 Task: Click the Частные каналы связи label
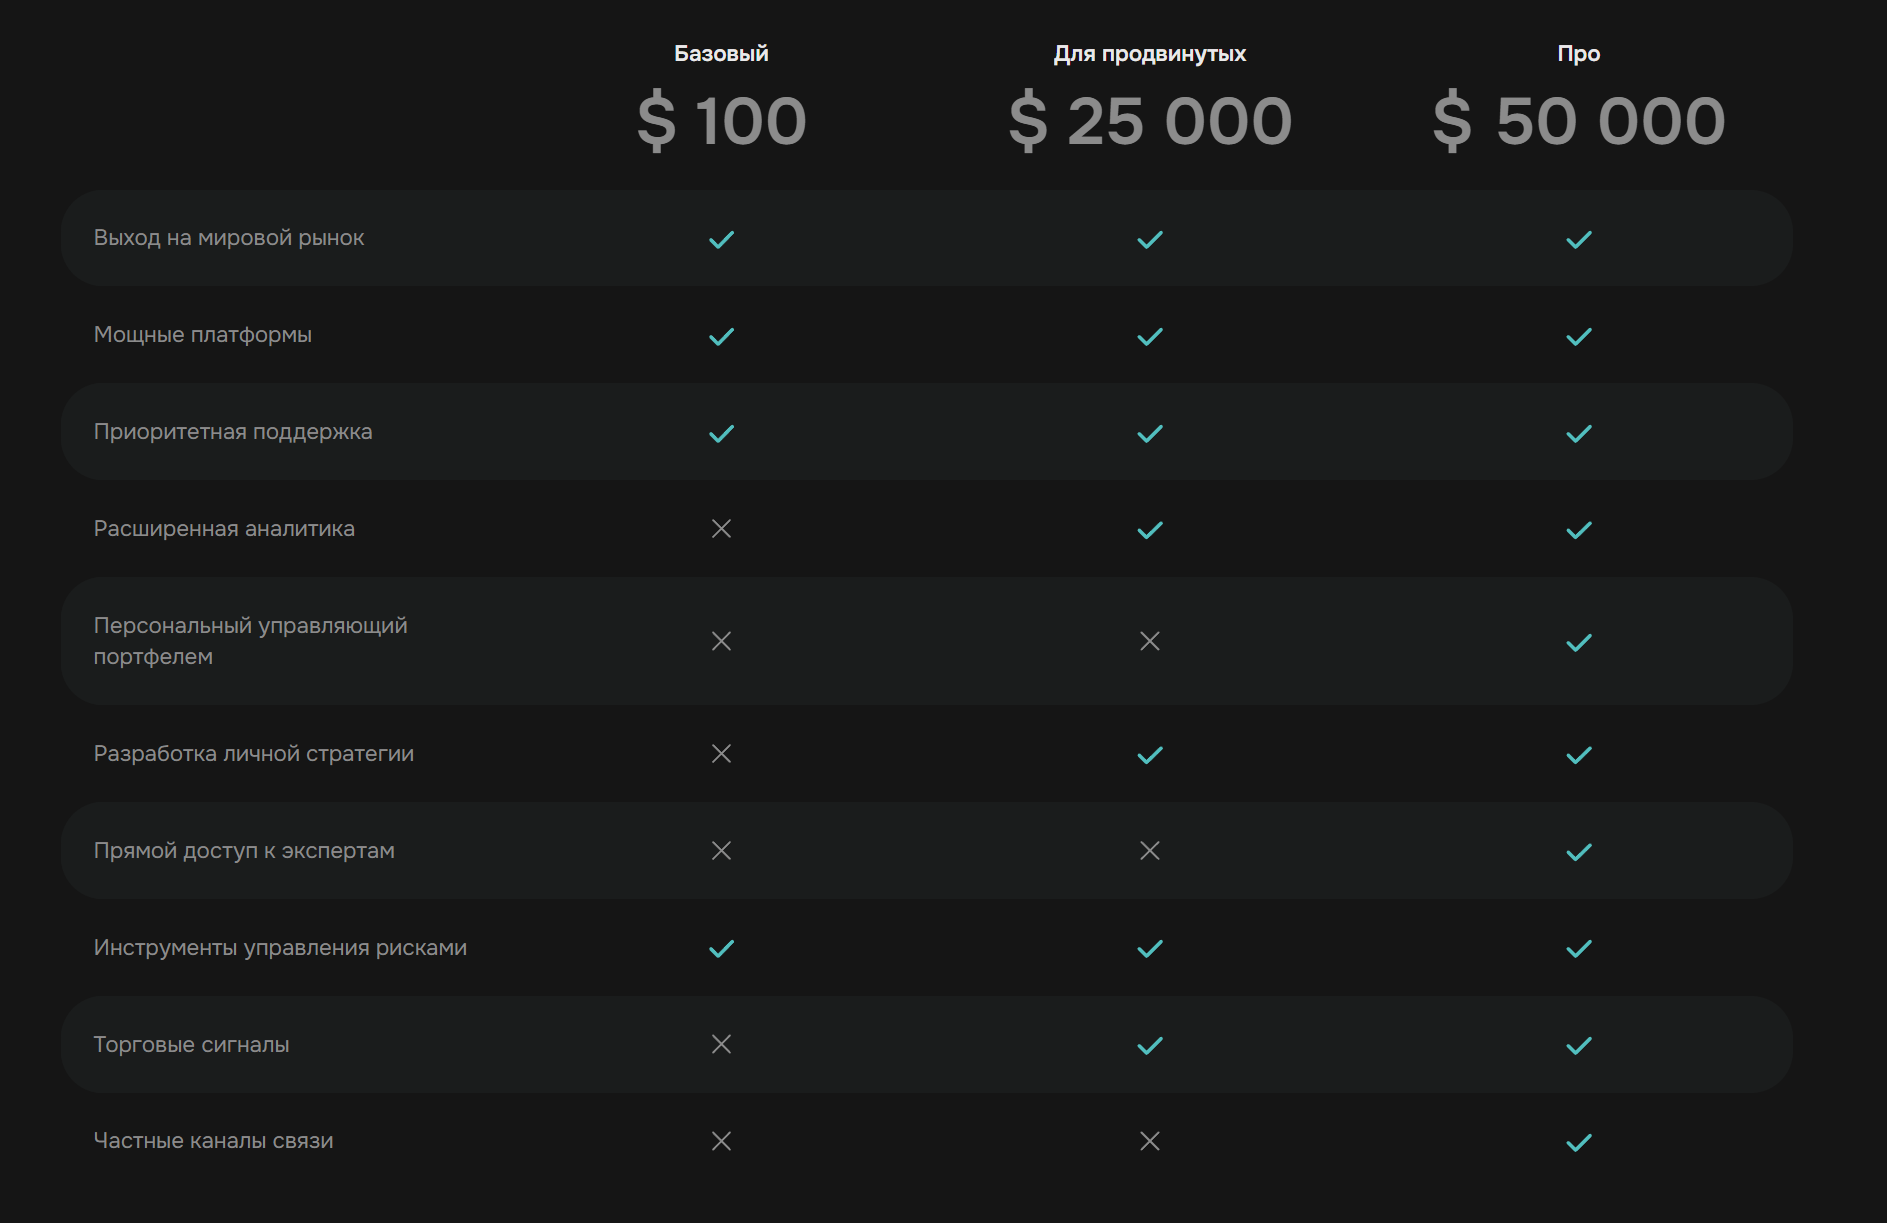[x=213, y=1141]
